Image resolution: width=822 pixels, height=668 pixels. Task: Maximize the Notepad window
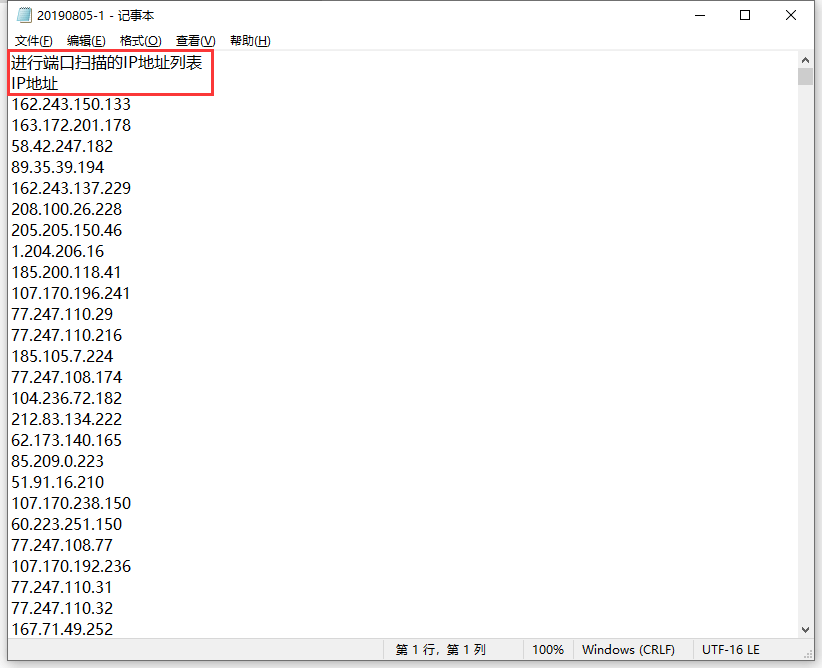[x=745, y=16]
